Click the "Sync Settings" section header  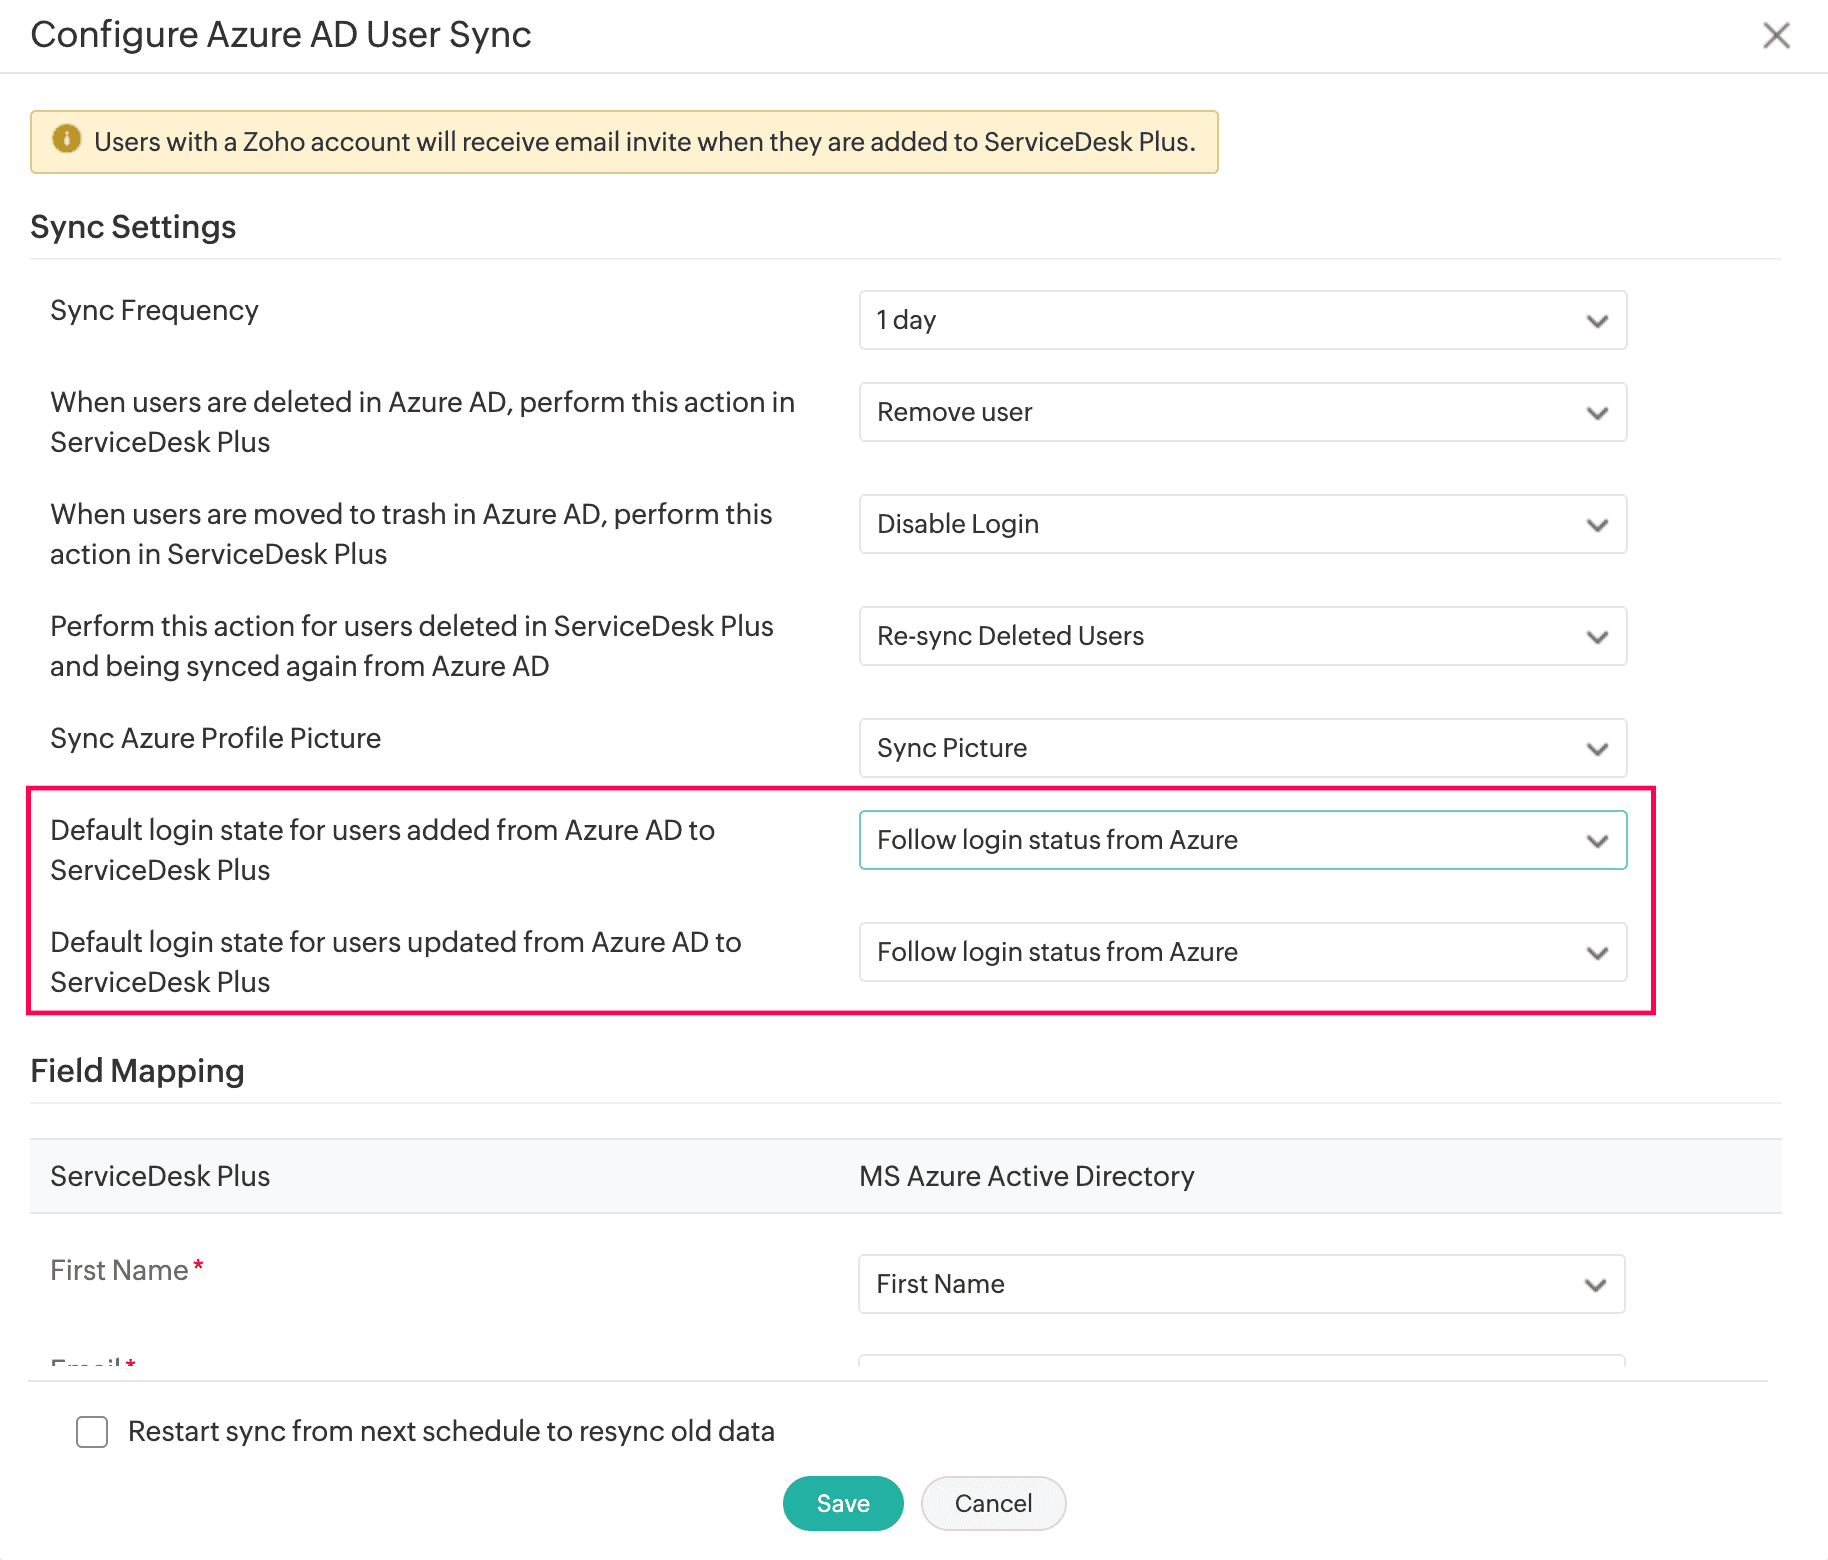[133, 227]
